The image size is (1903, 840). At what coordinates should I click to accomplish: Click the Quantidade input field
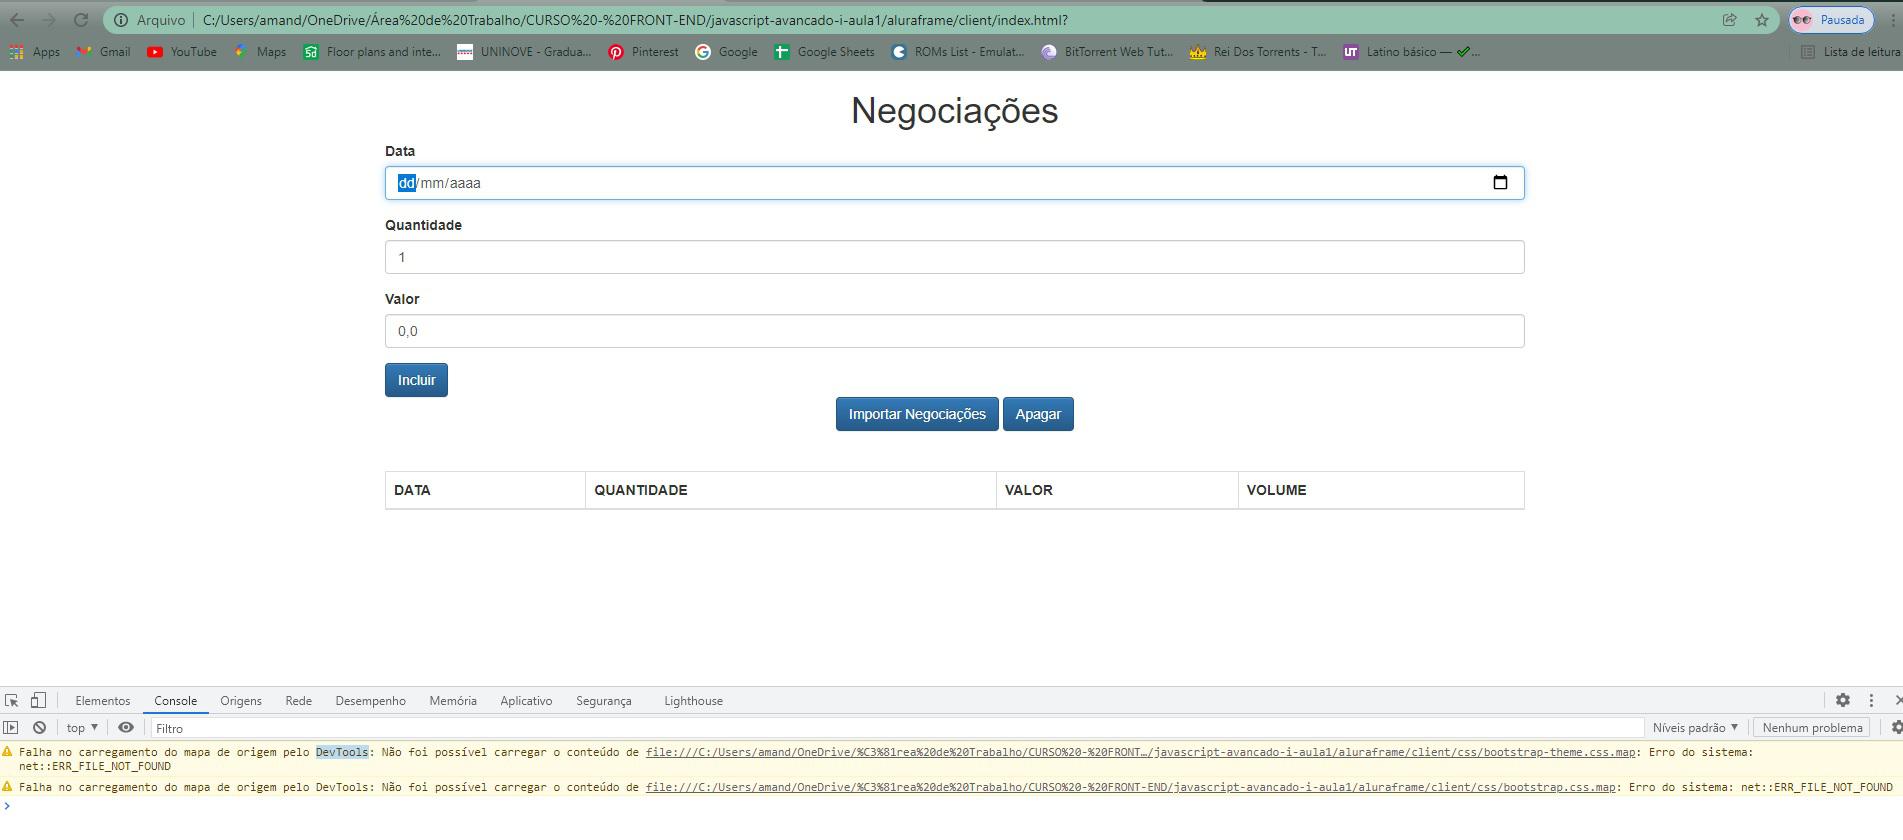[x=954, y=257]
